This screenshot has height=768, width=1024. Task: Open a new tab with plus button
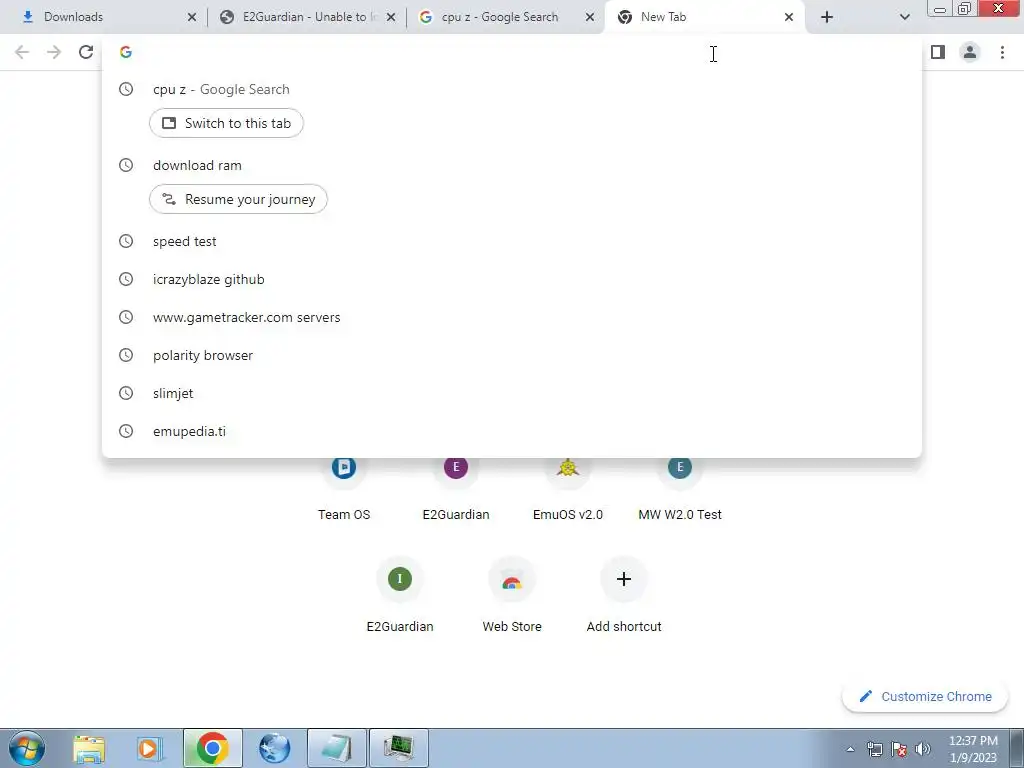pos(827,17)
